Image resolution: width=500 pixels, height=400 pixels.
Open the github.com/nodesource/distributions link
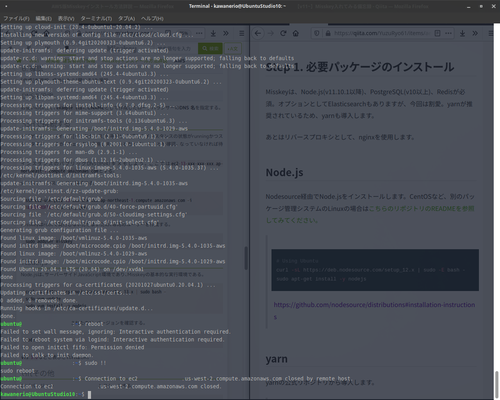374,310
